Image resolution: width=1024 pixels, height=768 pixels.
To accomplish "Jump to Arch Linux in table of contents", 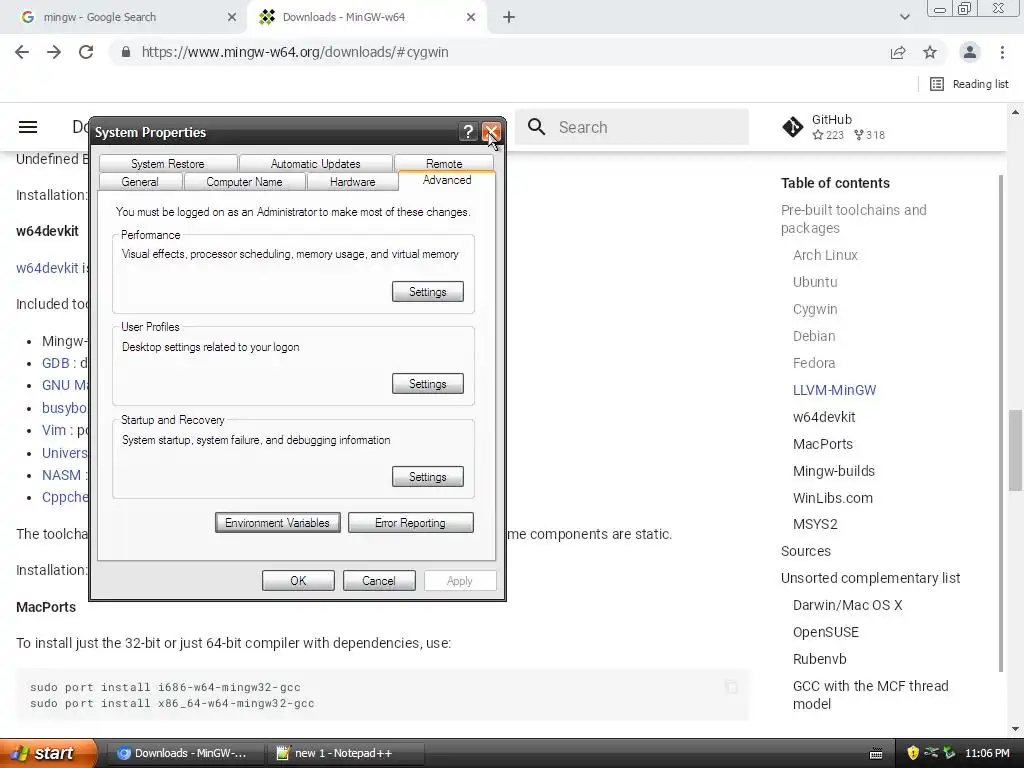I will coord(825,255).
